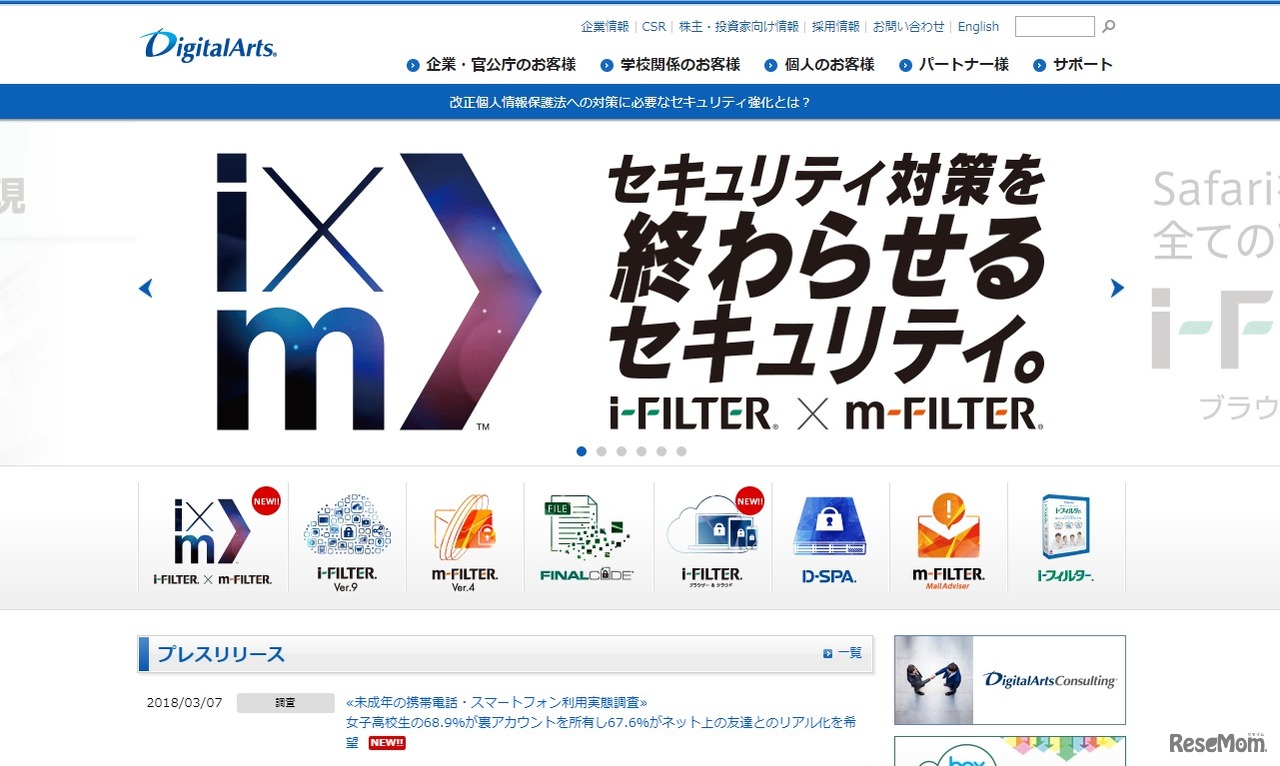
Task: Open the お問い合わせ link
Action: (x=909, y=27)
